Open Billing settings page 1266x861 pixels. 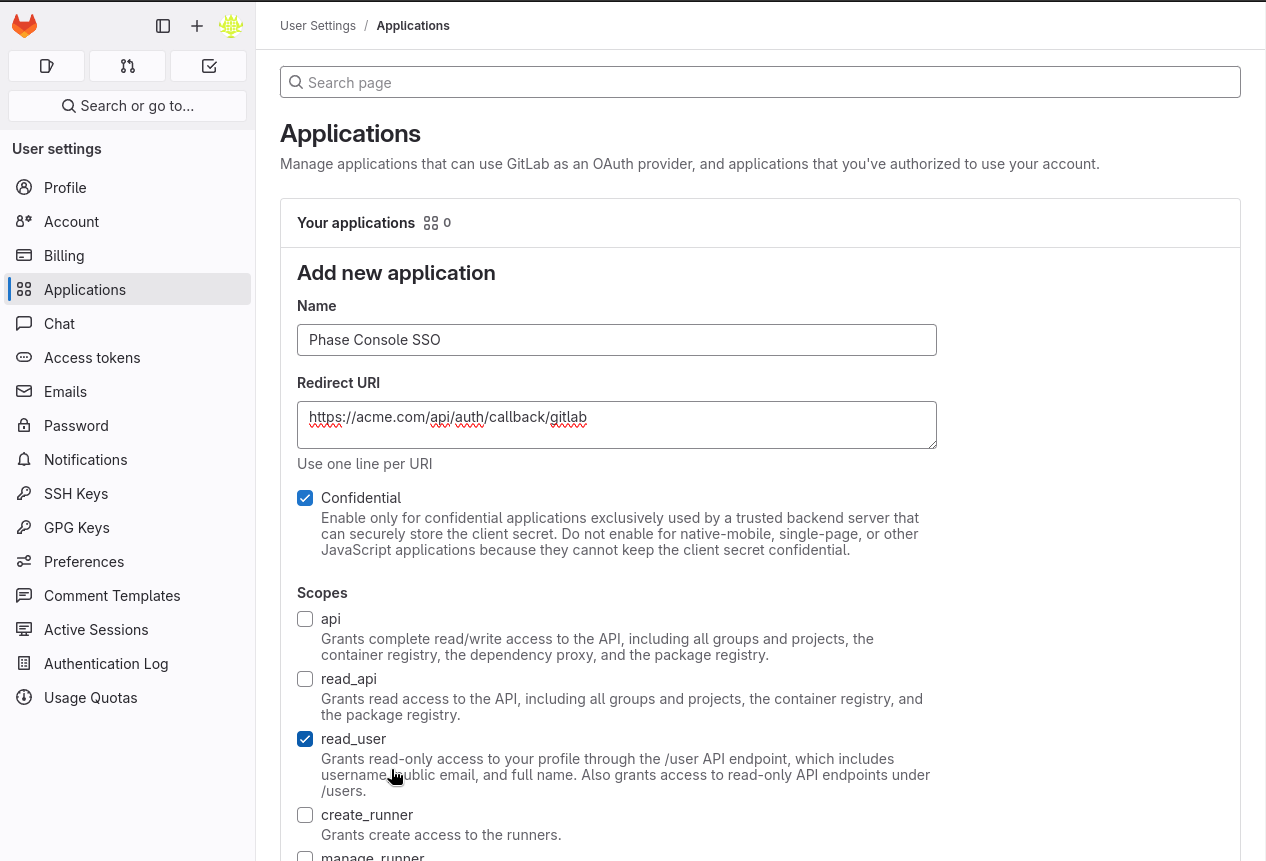pos(128,255)
